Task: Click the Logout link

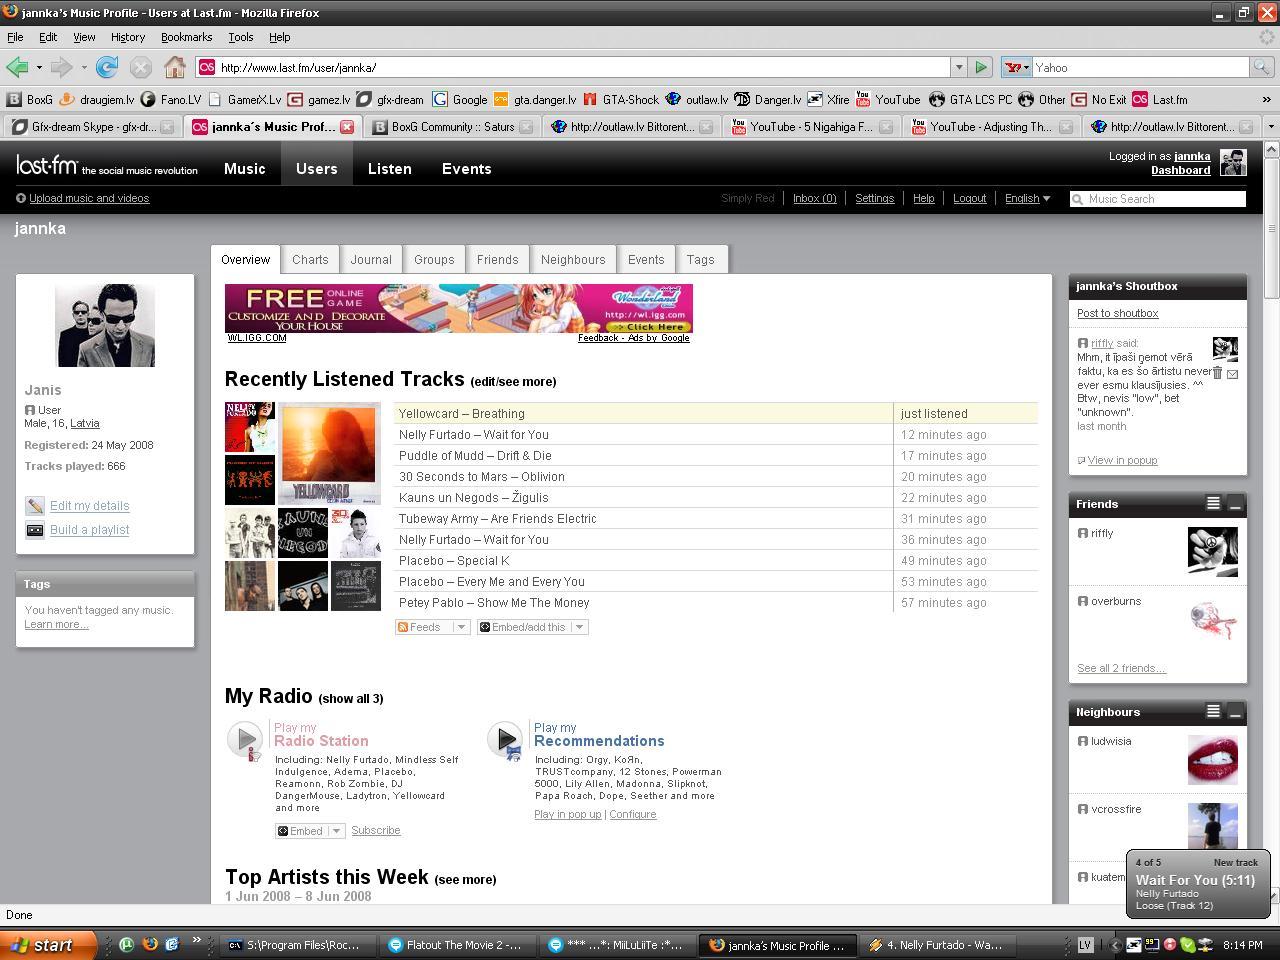Action: click(x=969, y=198)
